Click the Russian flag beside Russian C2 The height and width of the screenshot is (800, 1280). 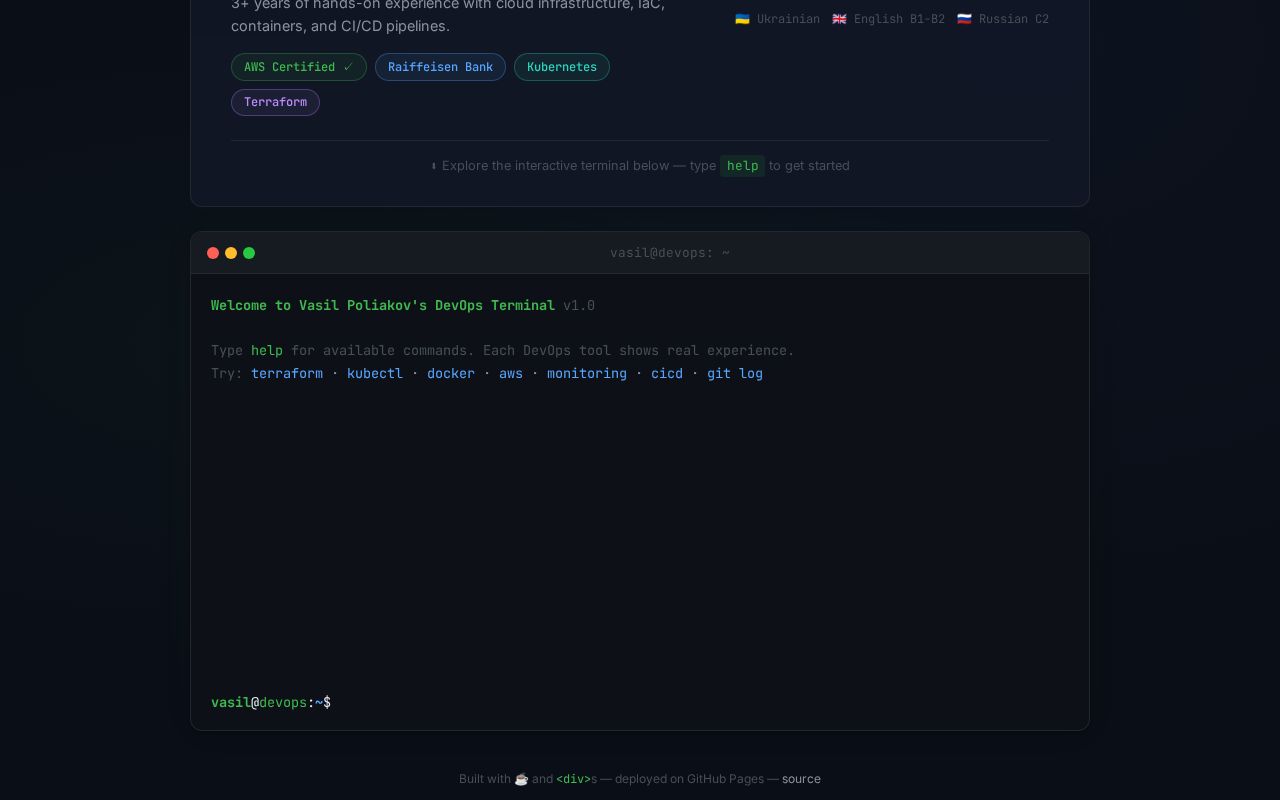pos(964,19)
